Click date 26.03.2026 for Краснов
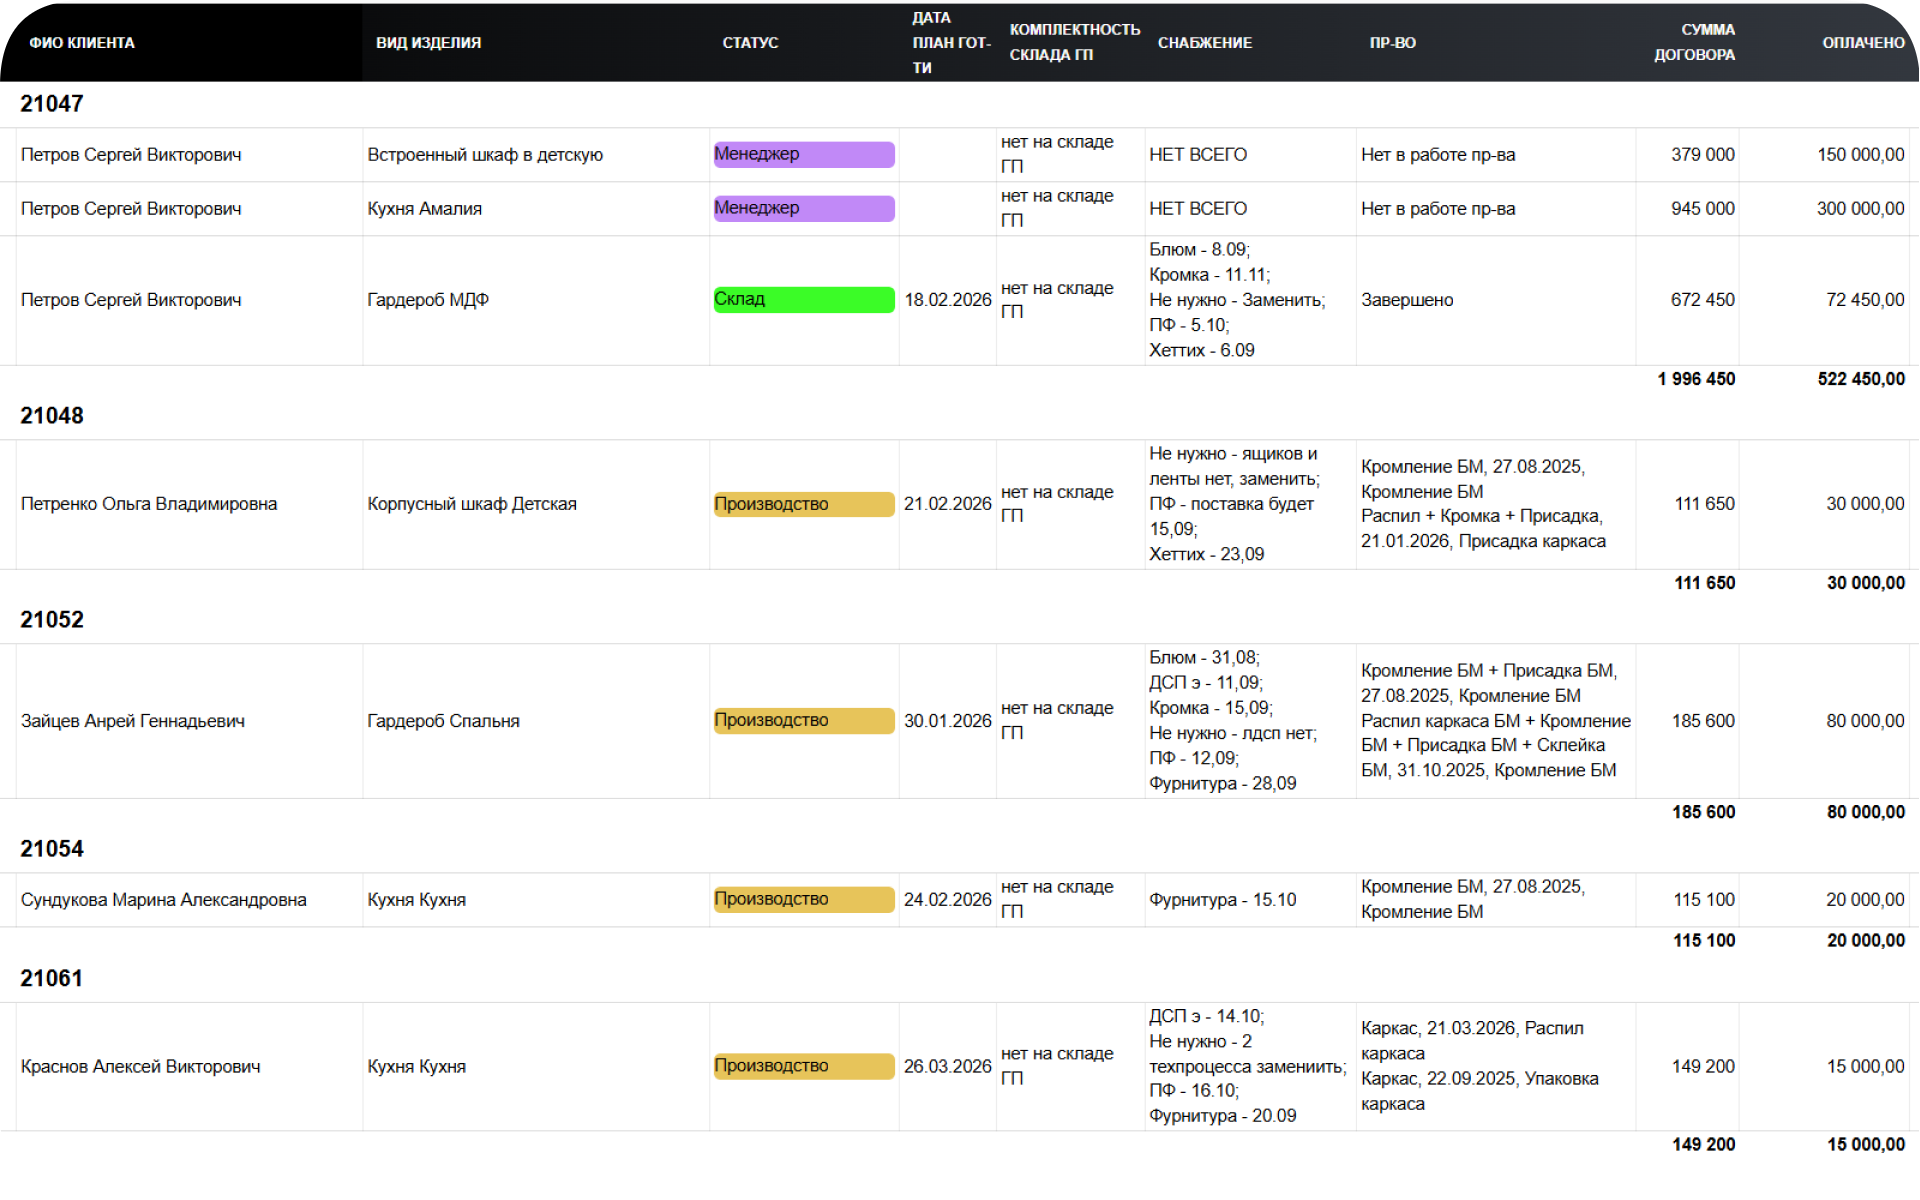This screenshot has height=1200, width=1920. [x=947, y=1067]
